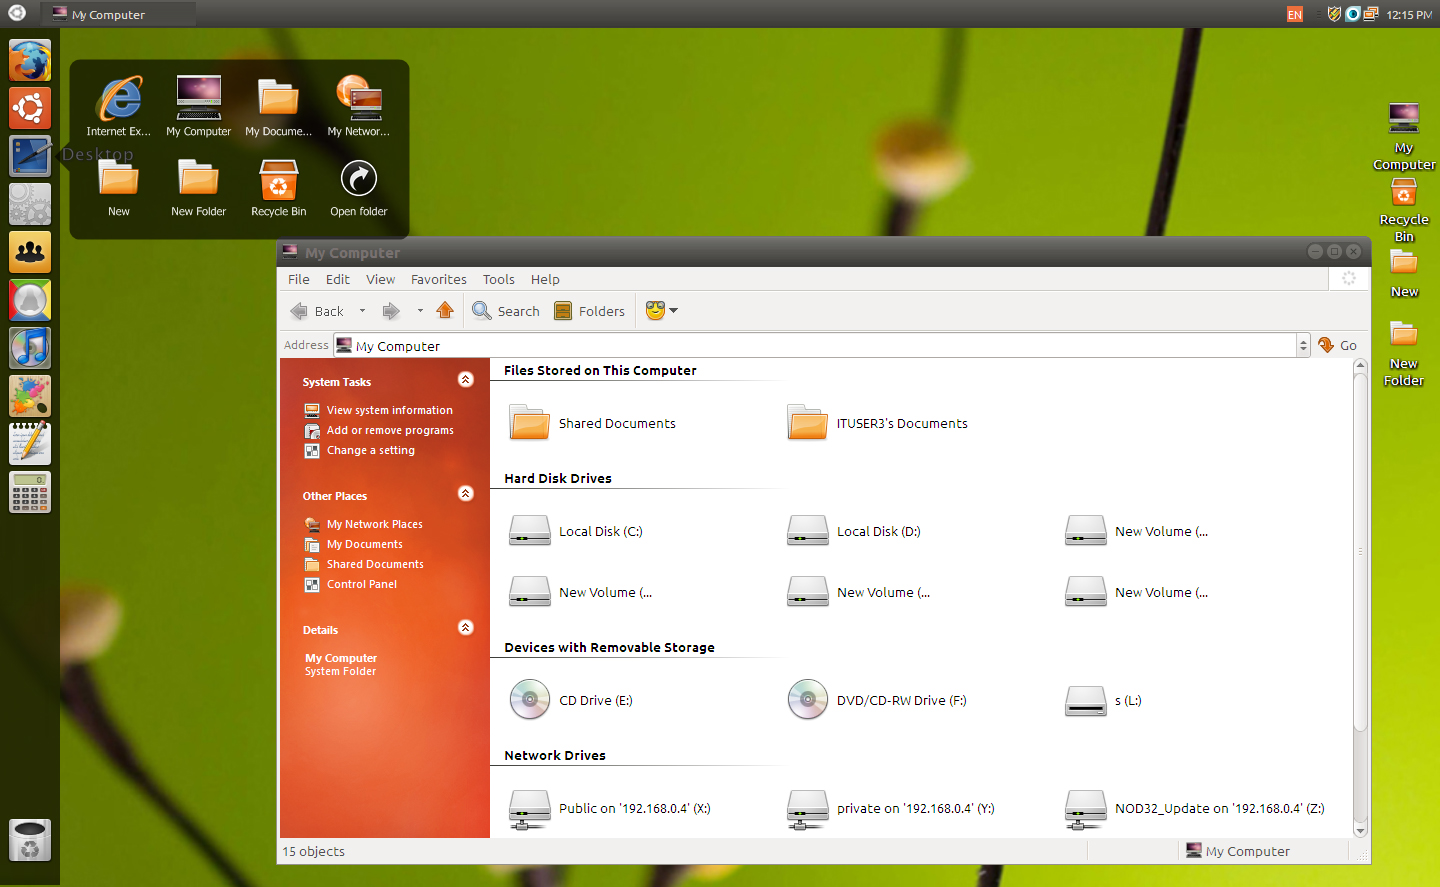Click the Back navigation arrow

(x=318, y=311)
